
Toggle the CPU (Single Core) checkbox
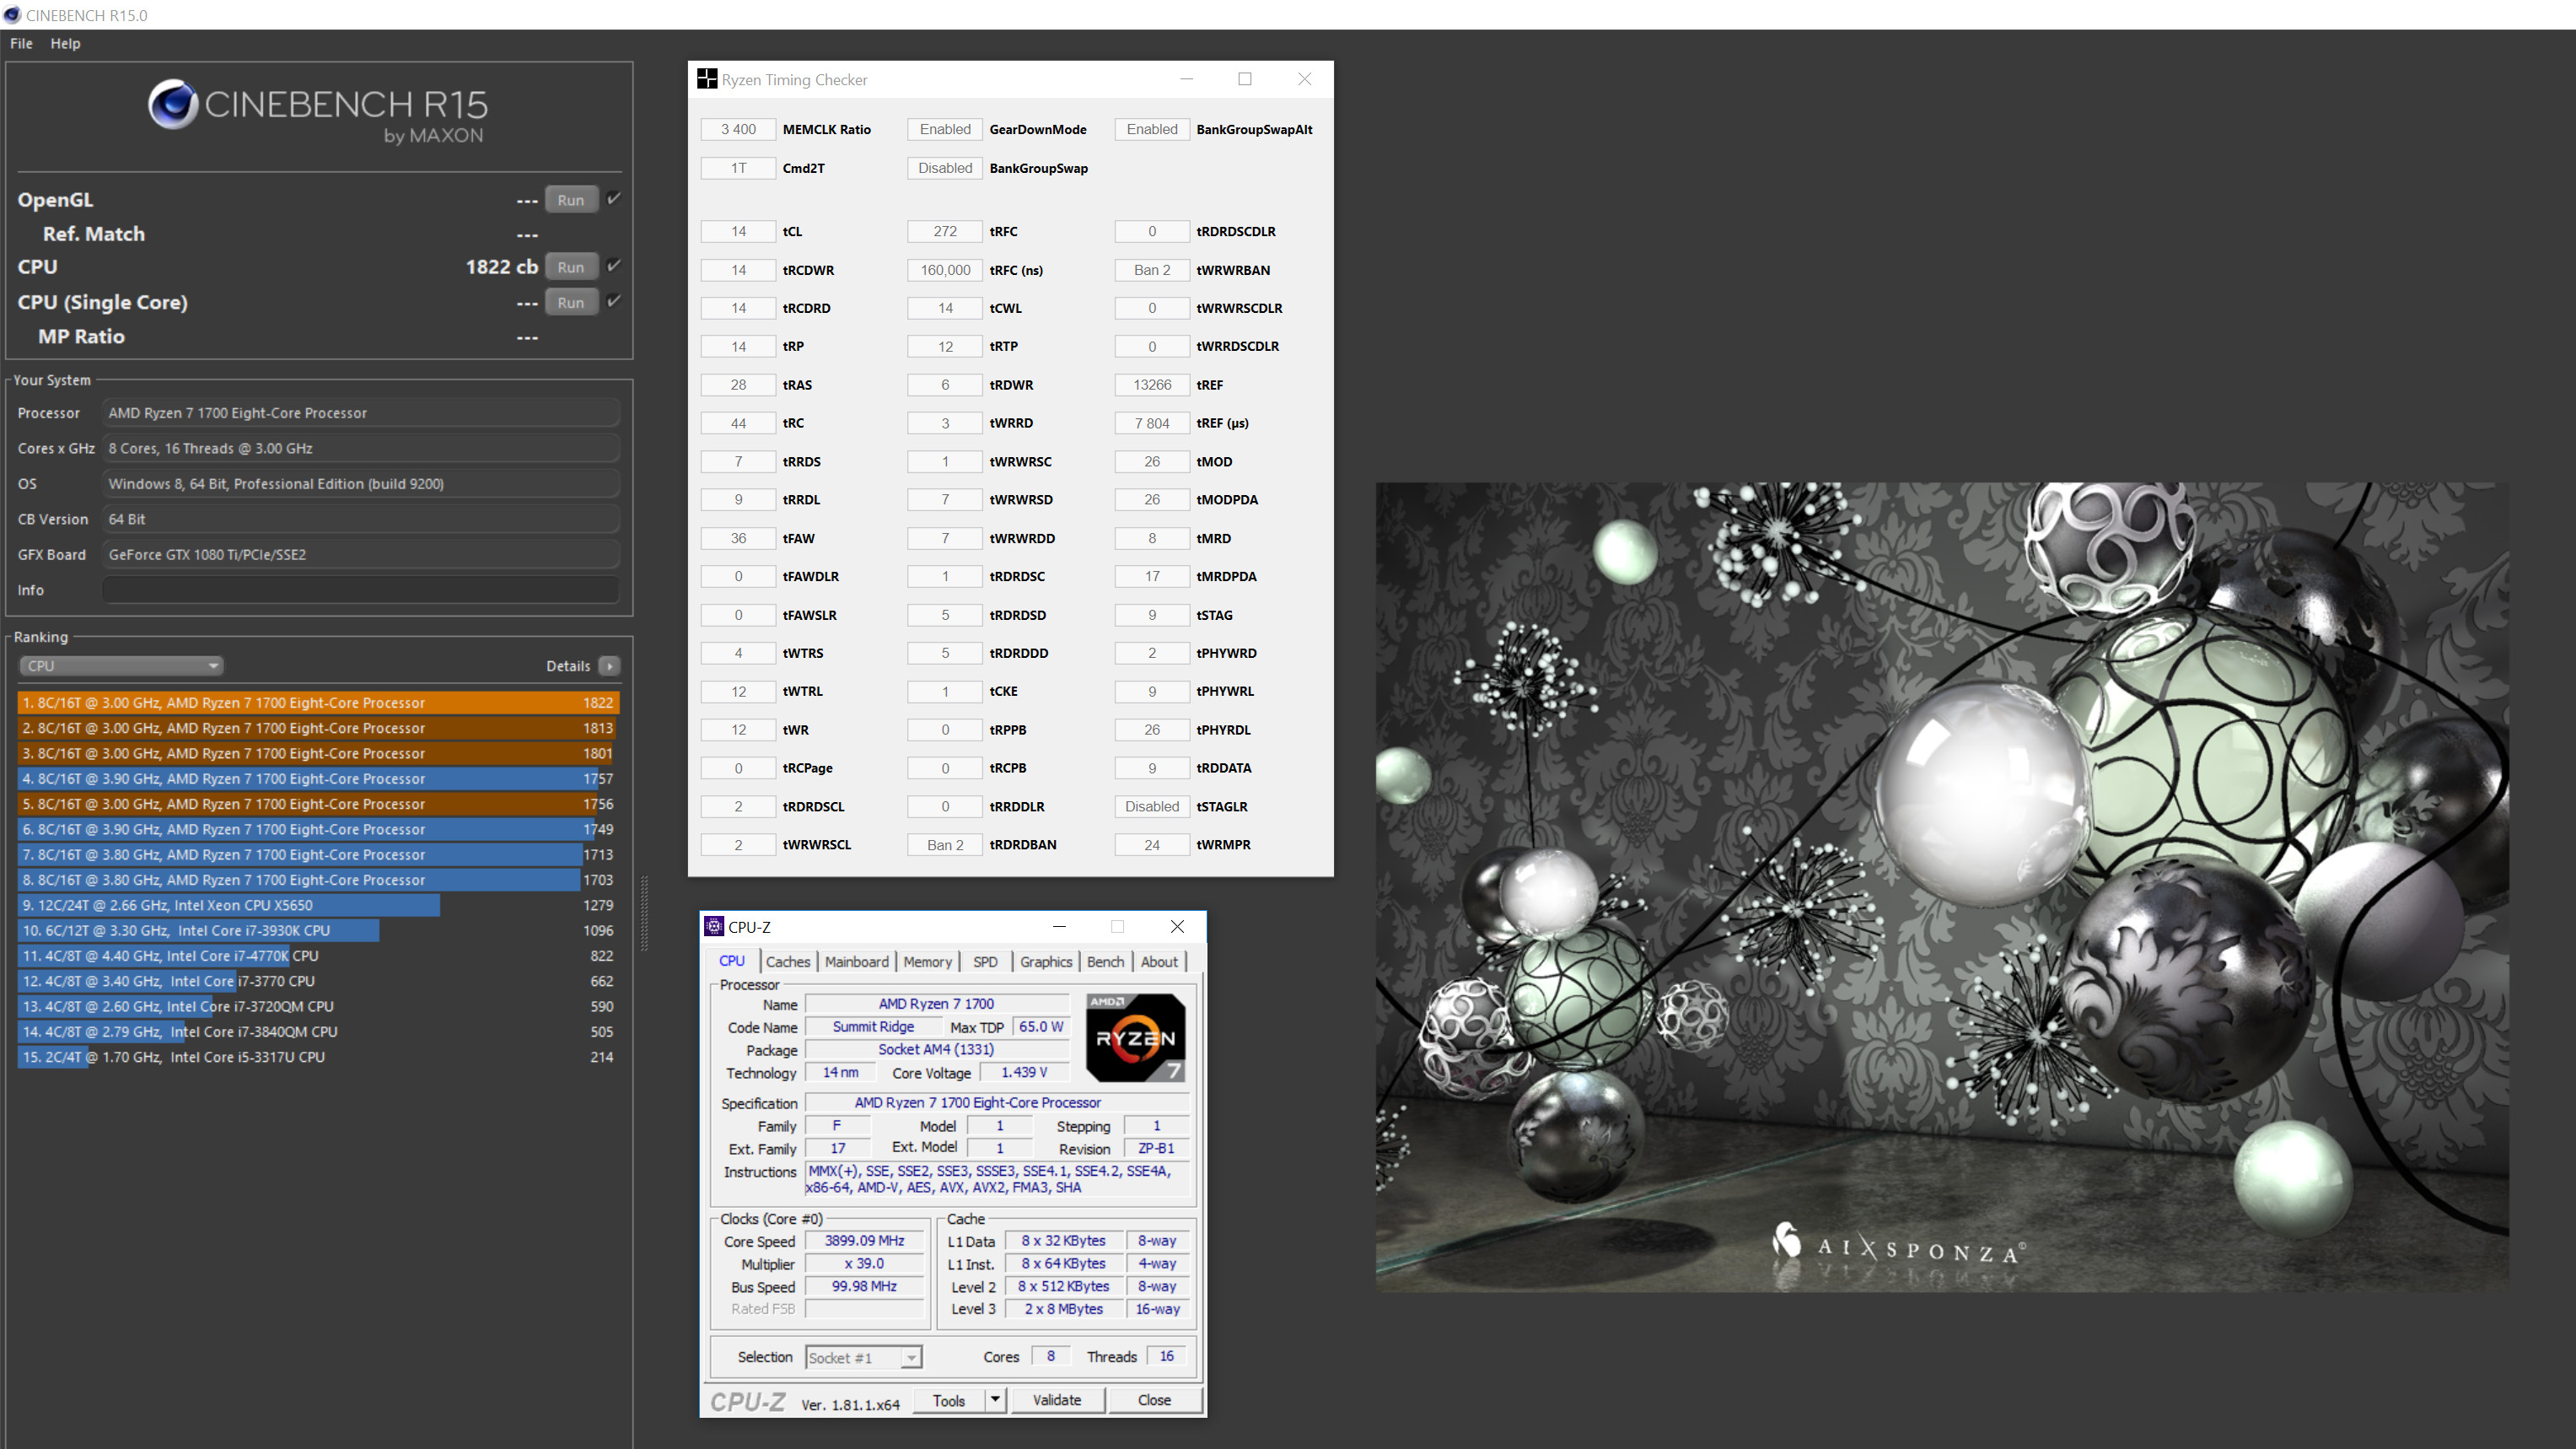(x=614, y=301)
